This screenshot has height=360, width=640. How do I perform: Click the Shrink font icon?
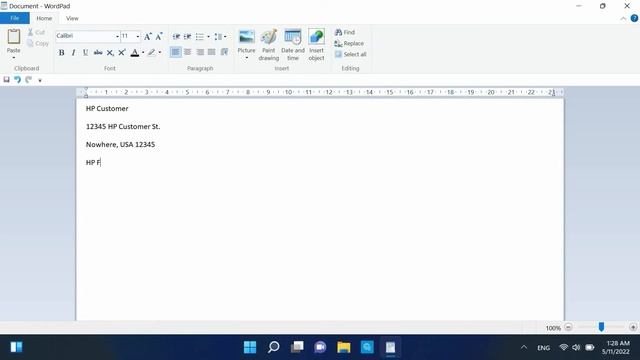tap(159, 36)
